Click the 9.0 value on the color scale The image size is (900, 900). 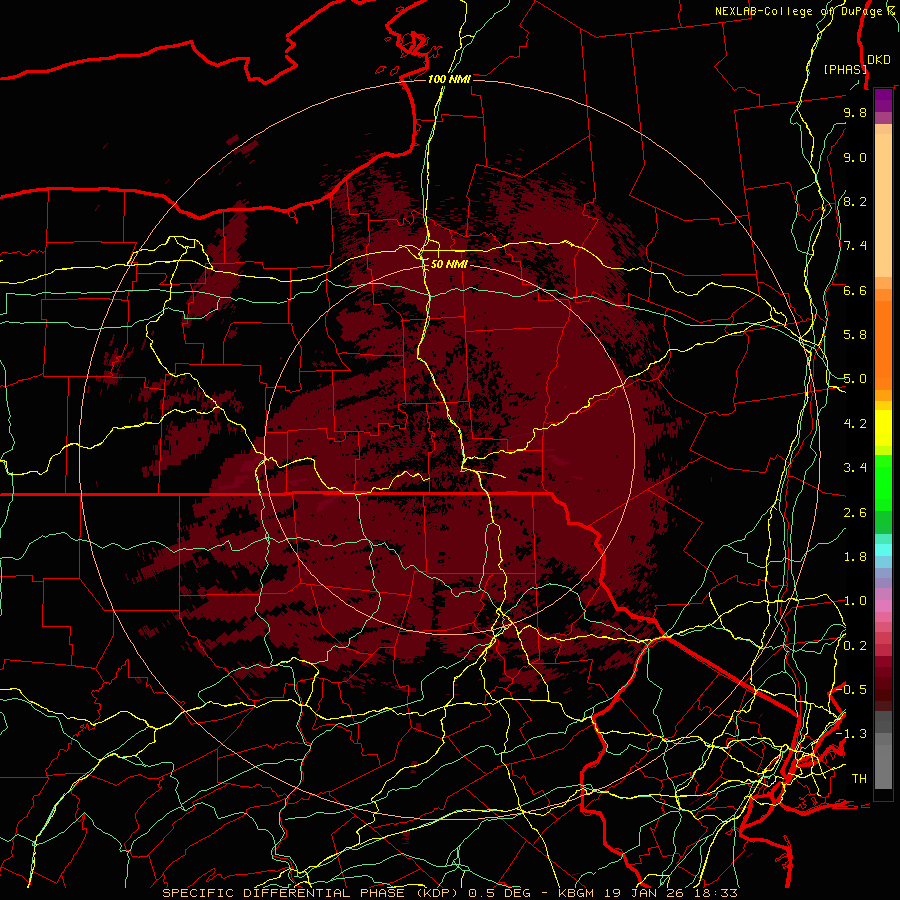point(855,157)
